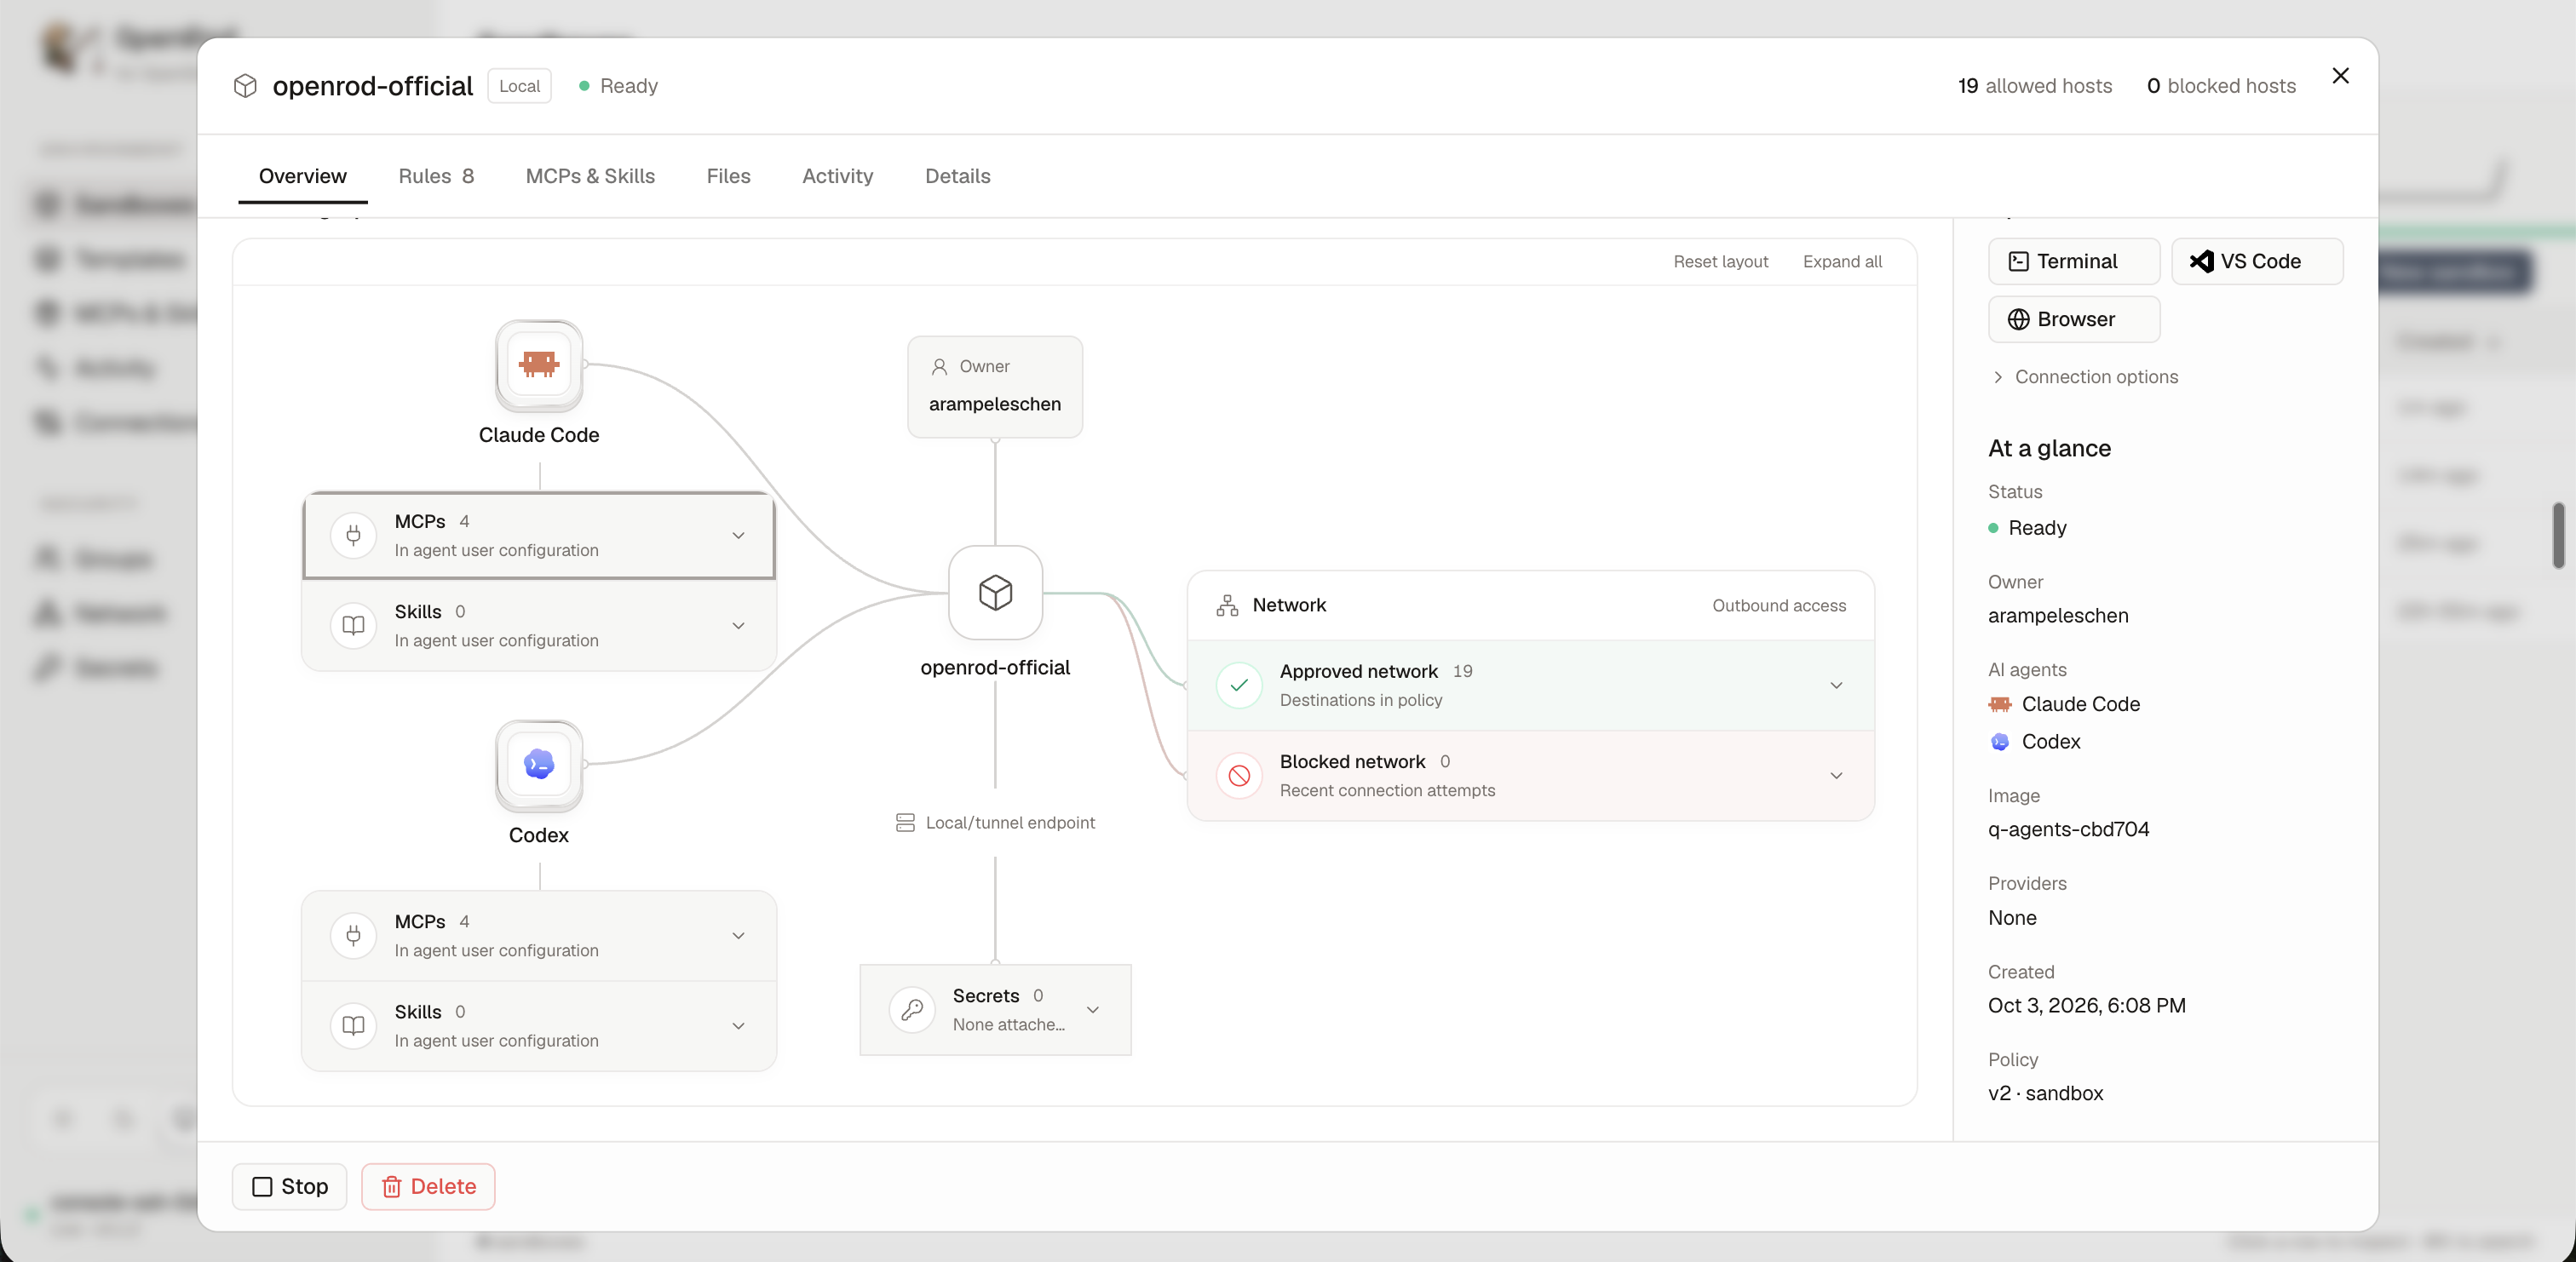Click the Blocked network prohibition icon
The height and width of the screenshot is (1262, 2576).
[1239, 776]
